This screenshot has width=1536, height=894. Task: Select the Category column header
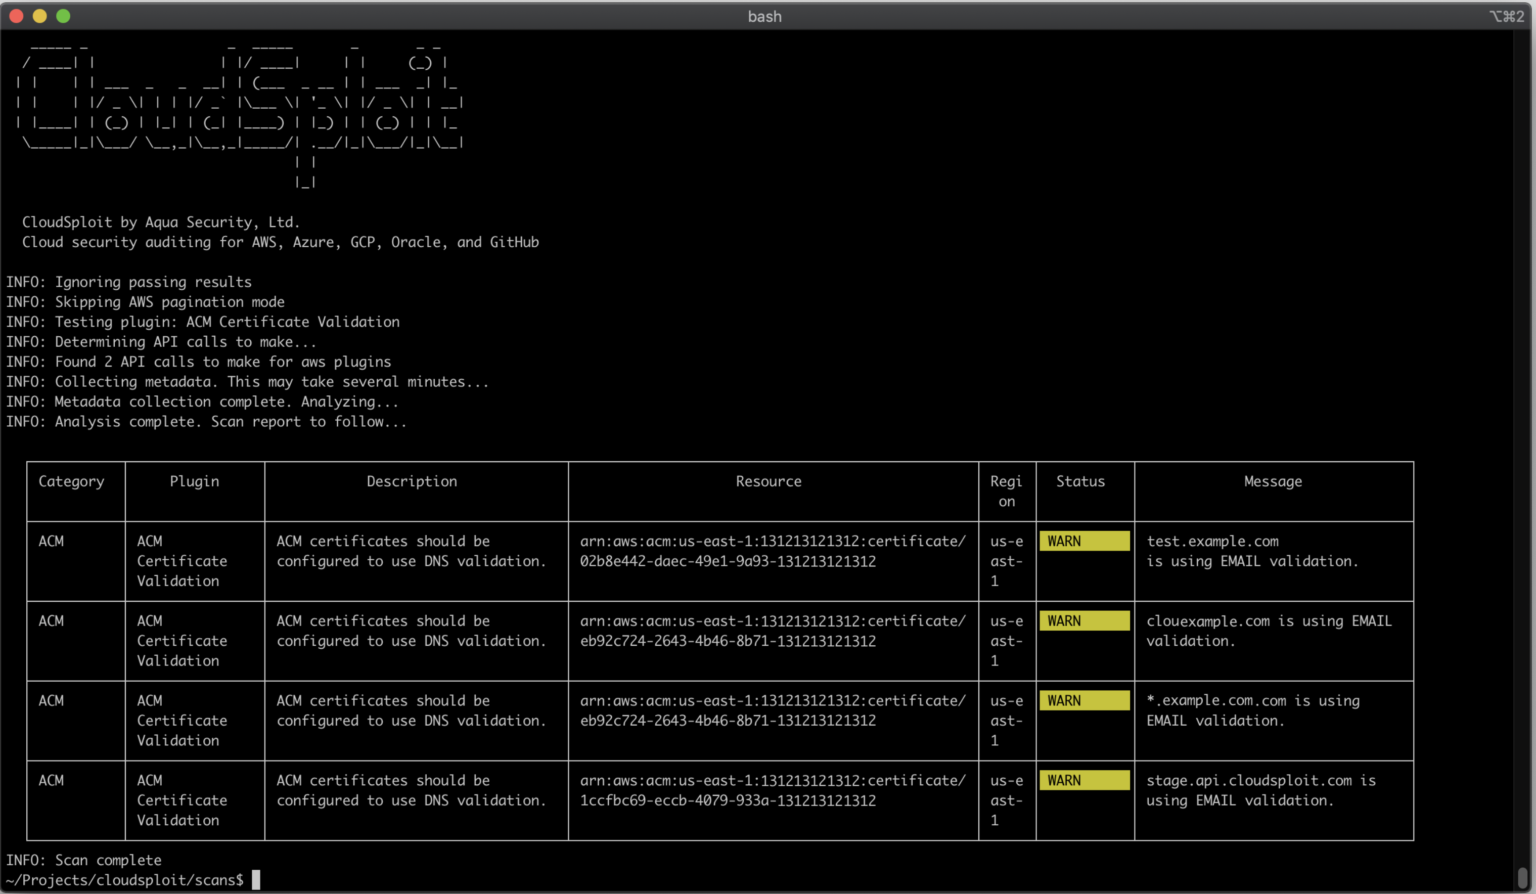(x=71, y=481)
